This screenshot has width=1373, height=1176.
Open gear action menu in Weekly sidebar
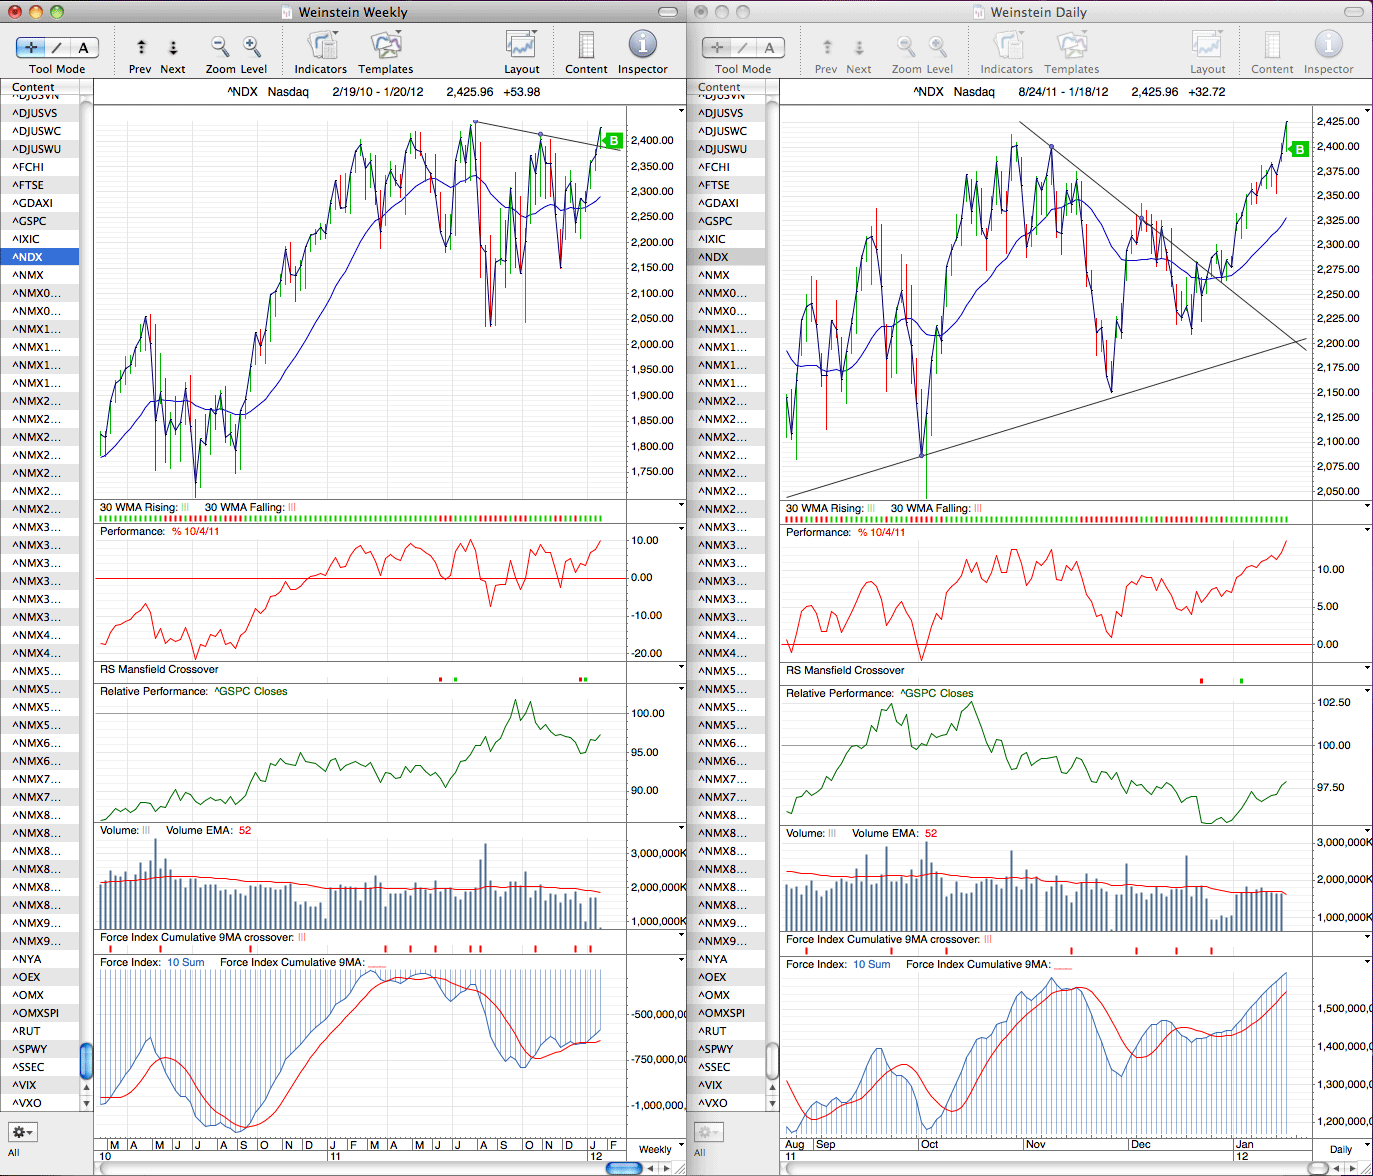coord(23,1132)
